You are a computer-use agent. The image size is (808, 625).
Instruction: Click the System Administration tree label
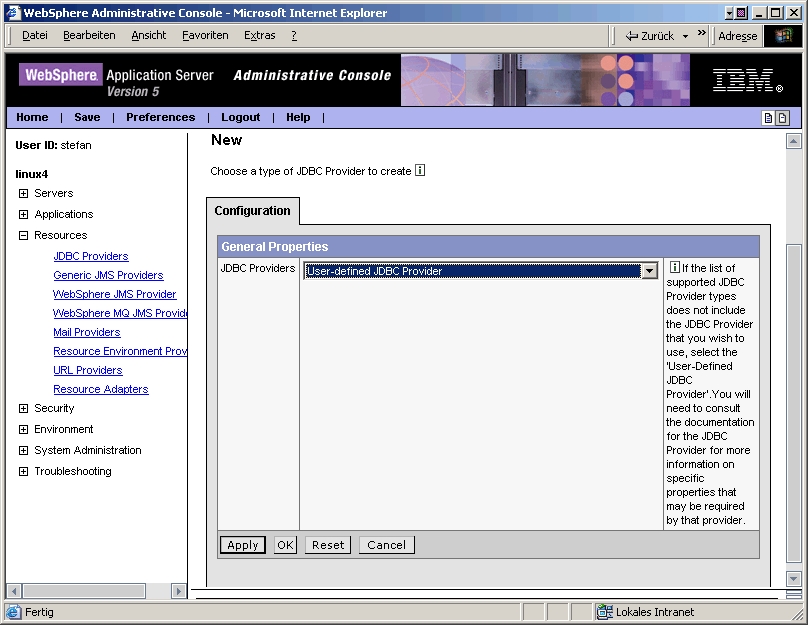88,450
